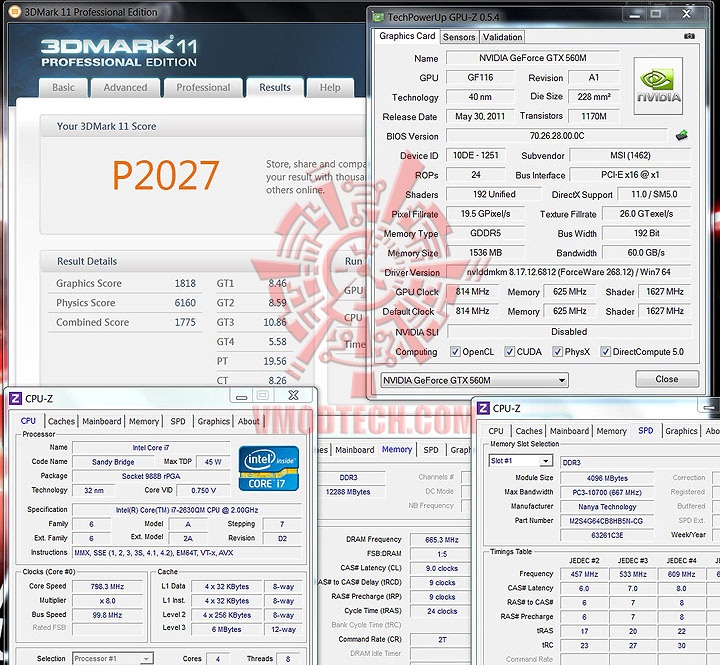720x665 pixels.
Task: Open Caches tab in CPU-Z processor window
Action: [x=61, y=421]
